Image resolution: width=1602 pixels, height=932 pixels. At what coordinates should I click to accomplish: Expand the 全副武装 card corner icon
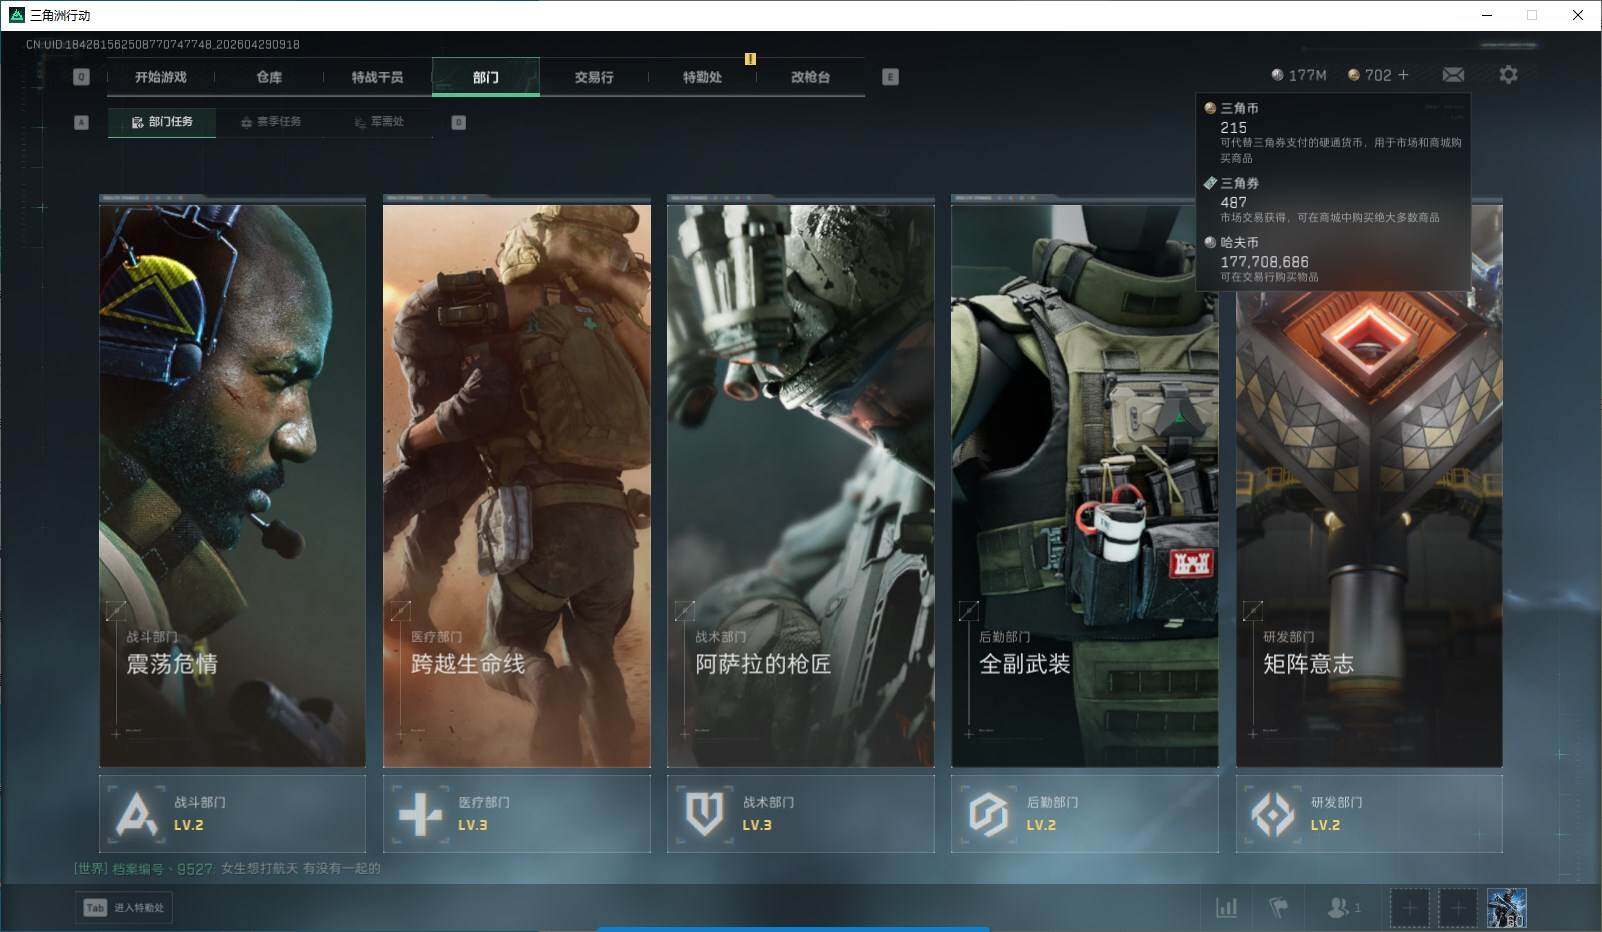coord(968,610)
